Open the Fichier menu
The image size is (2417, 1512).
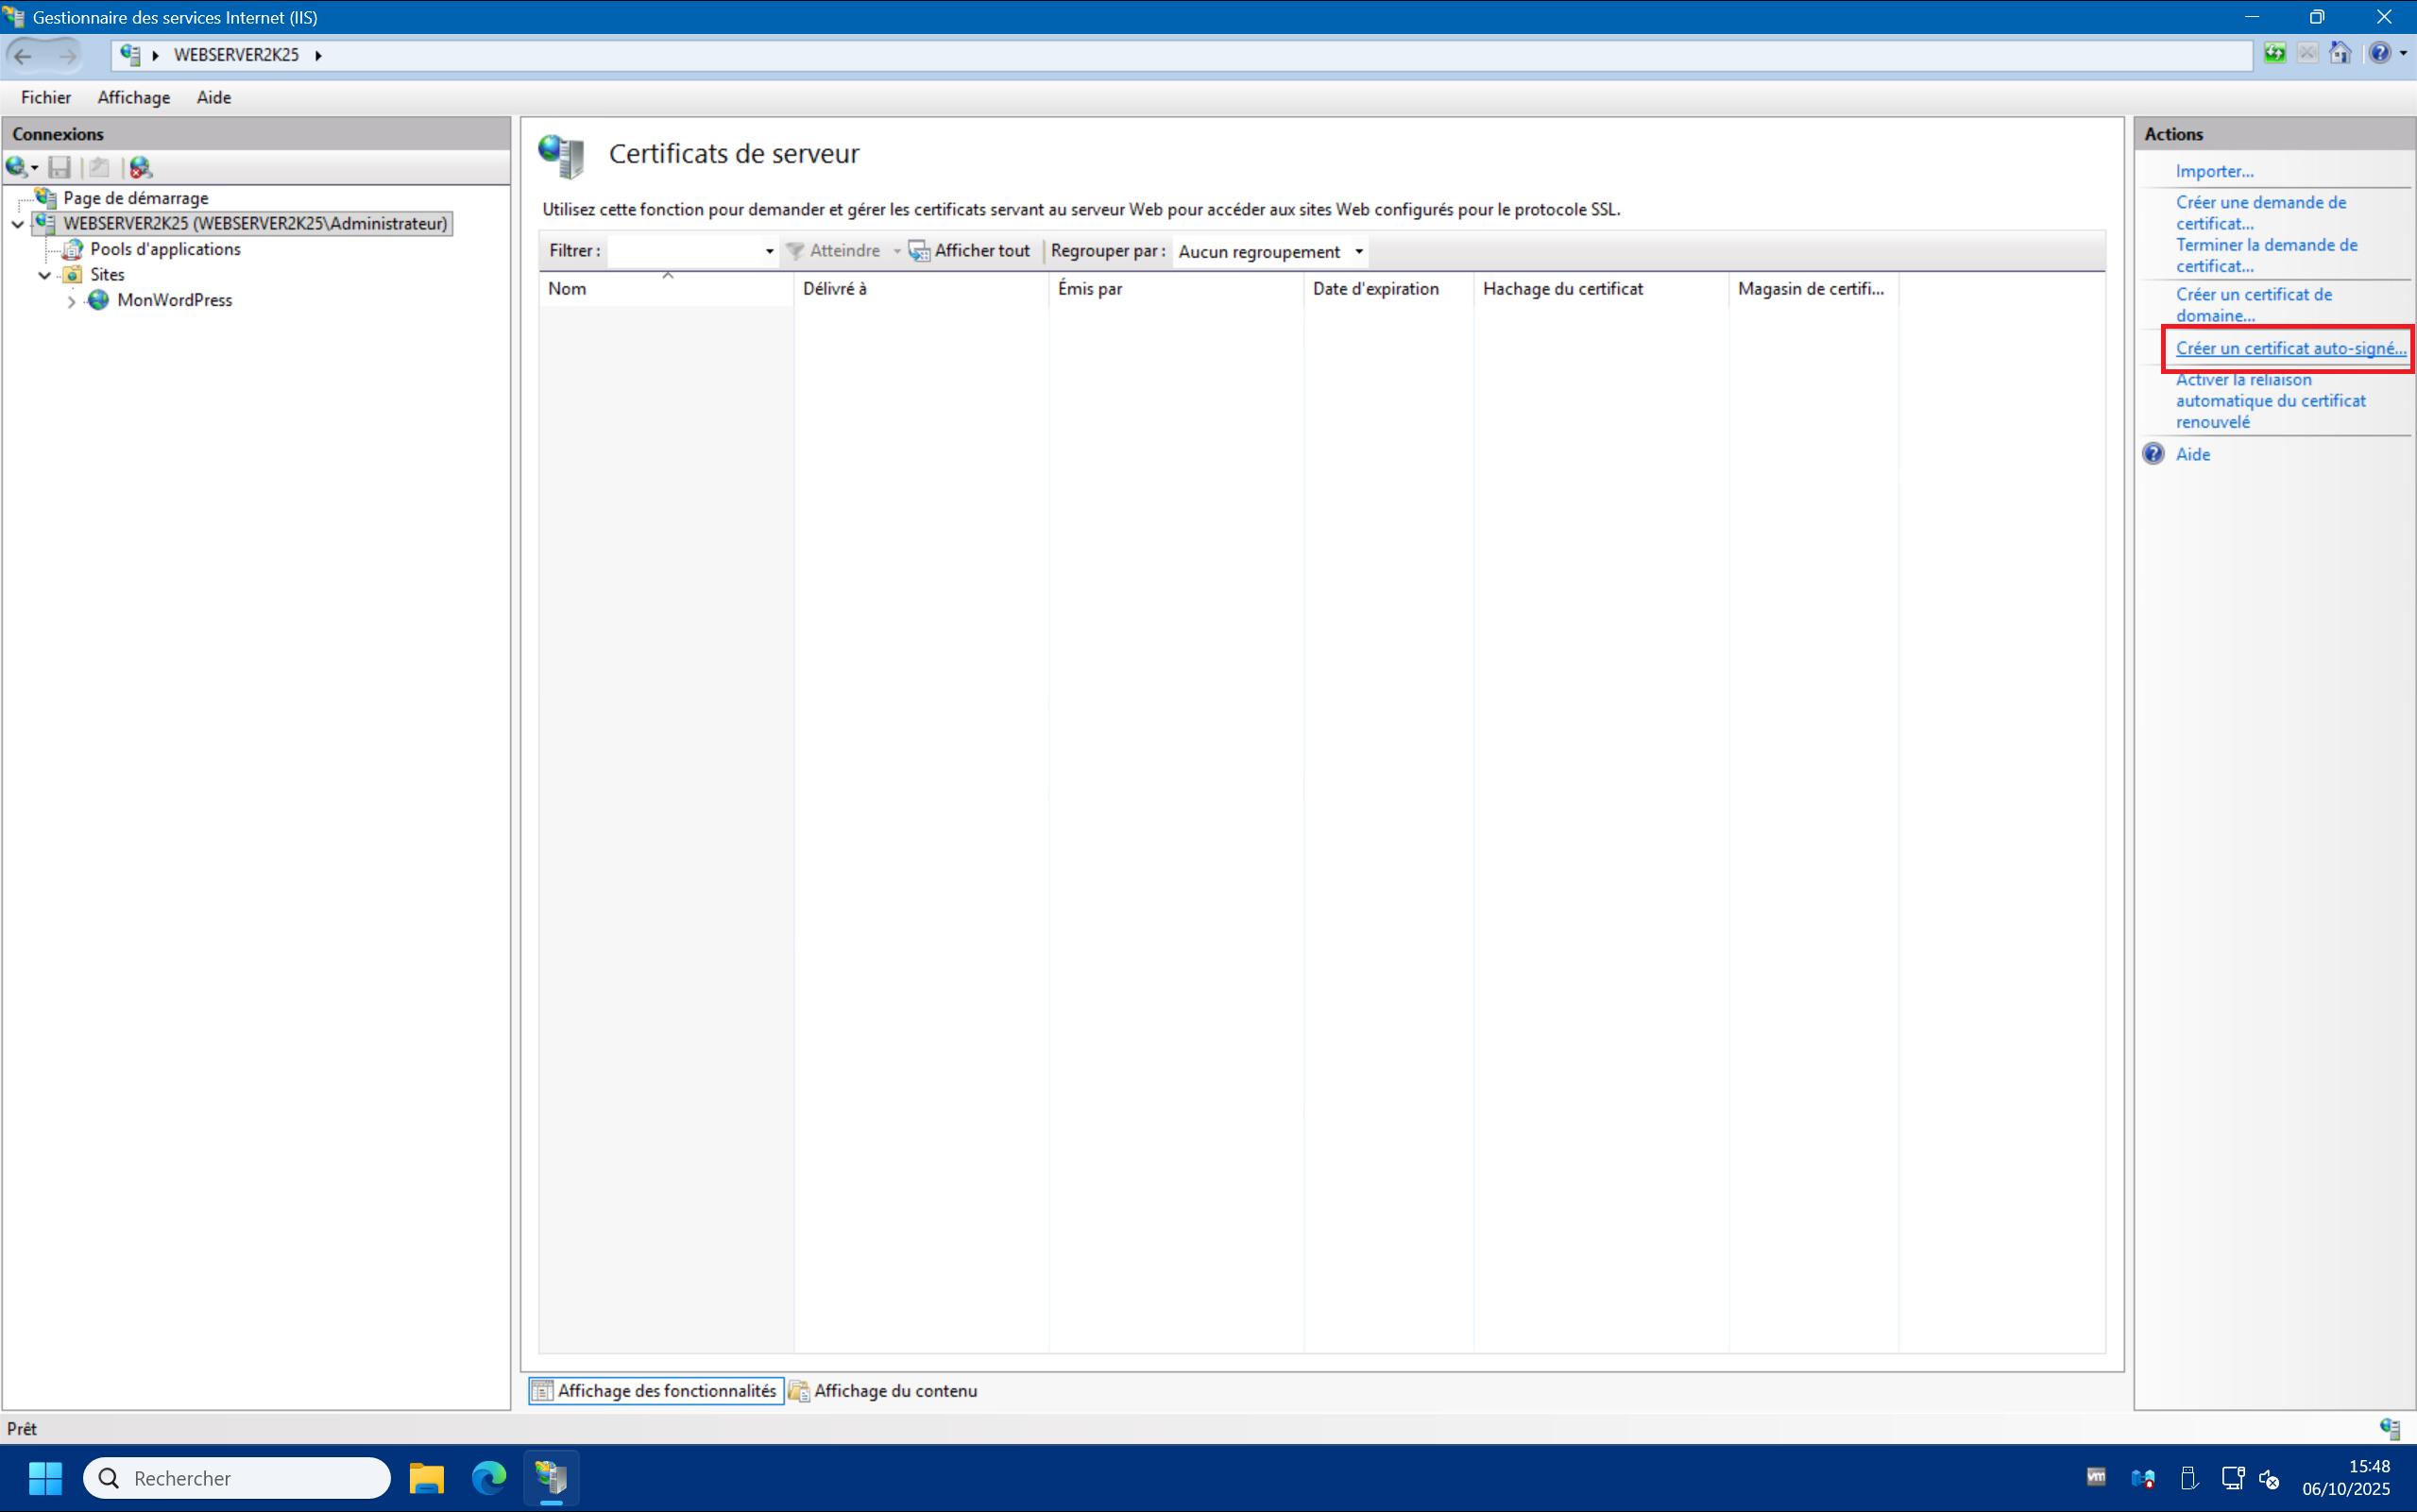46,97
